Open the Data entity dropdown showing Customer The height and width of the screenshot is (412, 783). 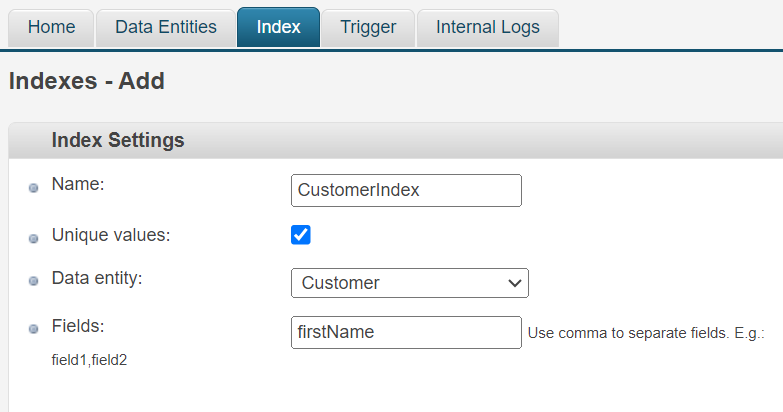click(409, 283)
